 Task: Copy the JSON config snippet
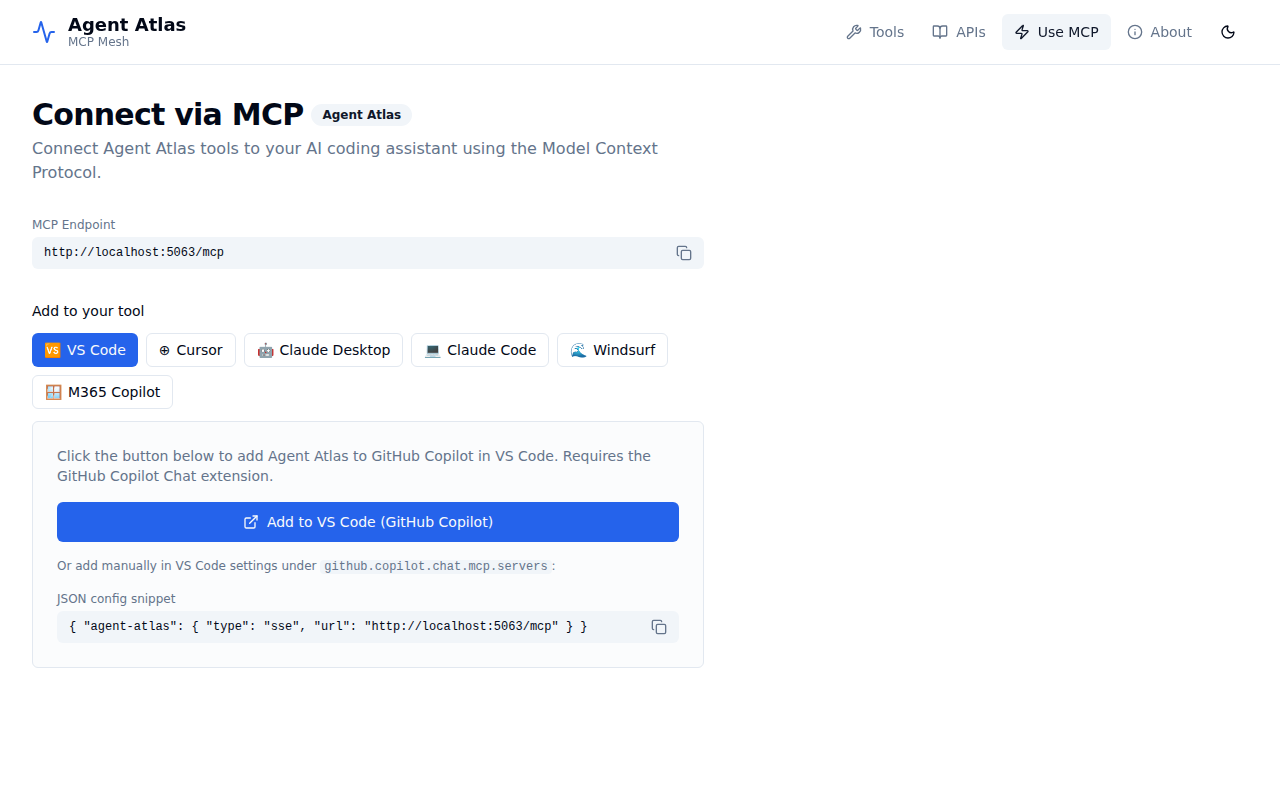[x=659, y=627]
